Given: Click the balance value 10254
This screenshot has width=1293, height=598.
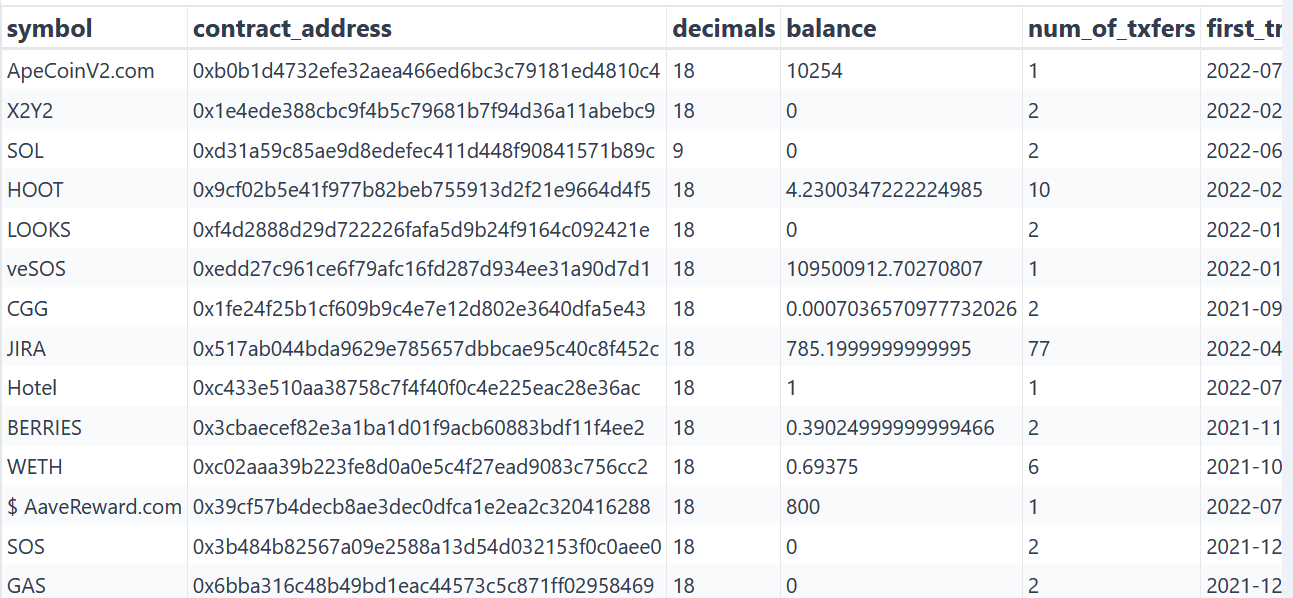Looking at the screenshot, I should pyautogui.click(x=815, y=71).
